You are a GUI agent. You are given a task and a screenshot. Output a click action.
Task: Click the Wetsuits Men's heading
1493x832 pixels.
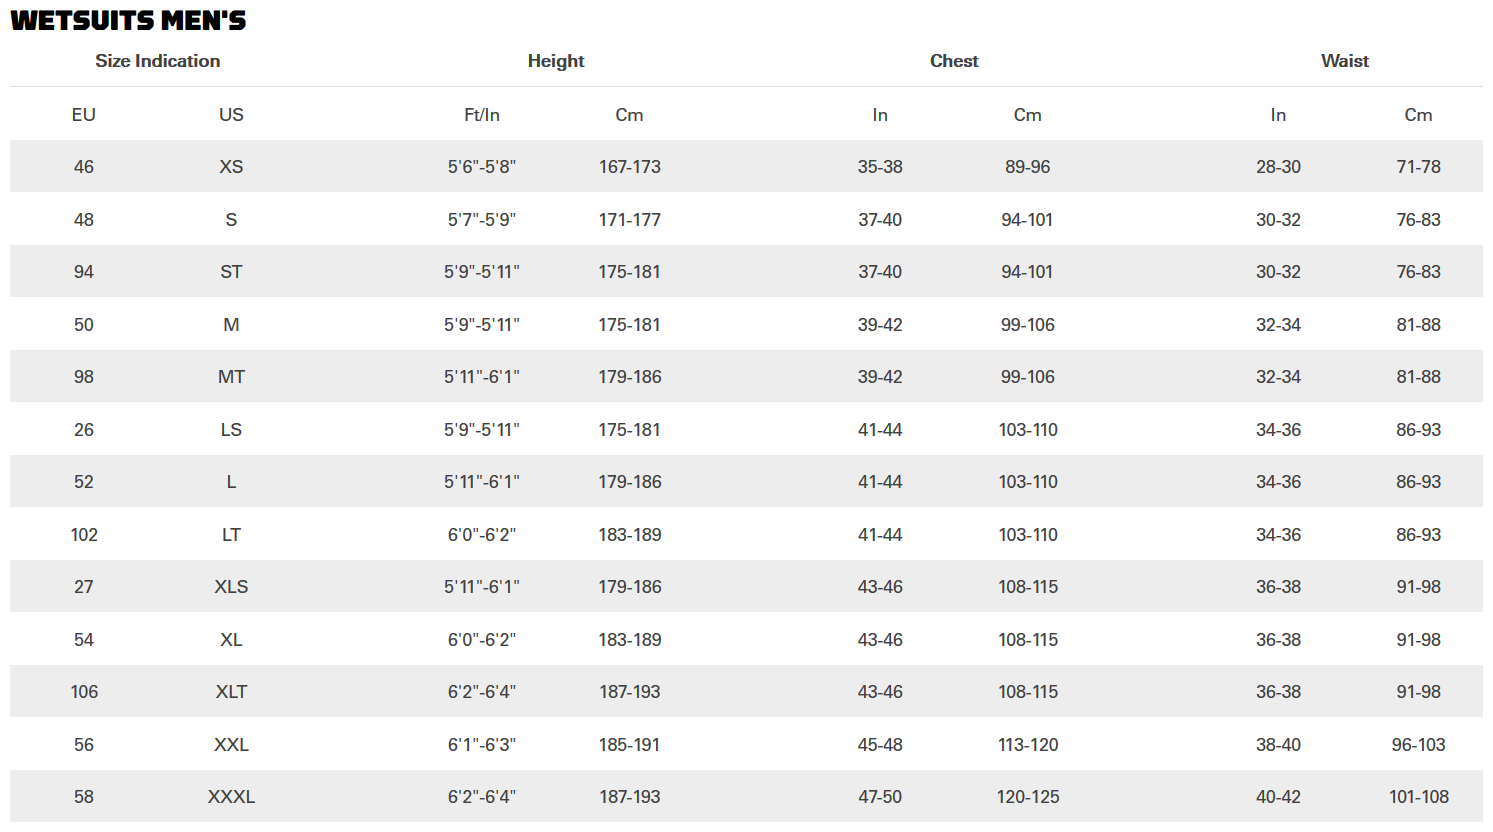128,20
